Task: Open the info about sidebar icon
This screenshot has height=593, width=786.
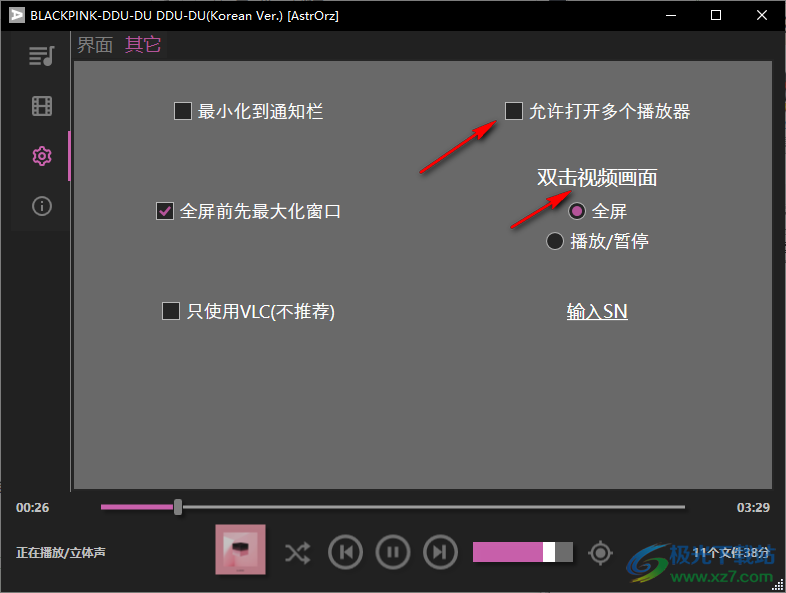Action: pyautogui.click(x=42, y=206)
